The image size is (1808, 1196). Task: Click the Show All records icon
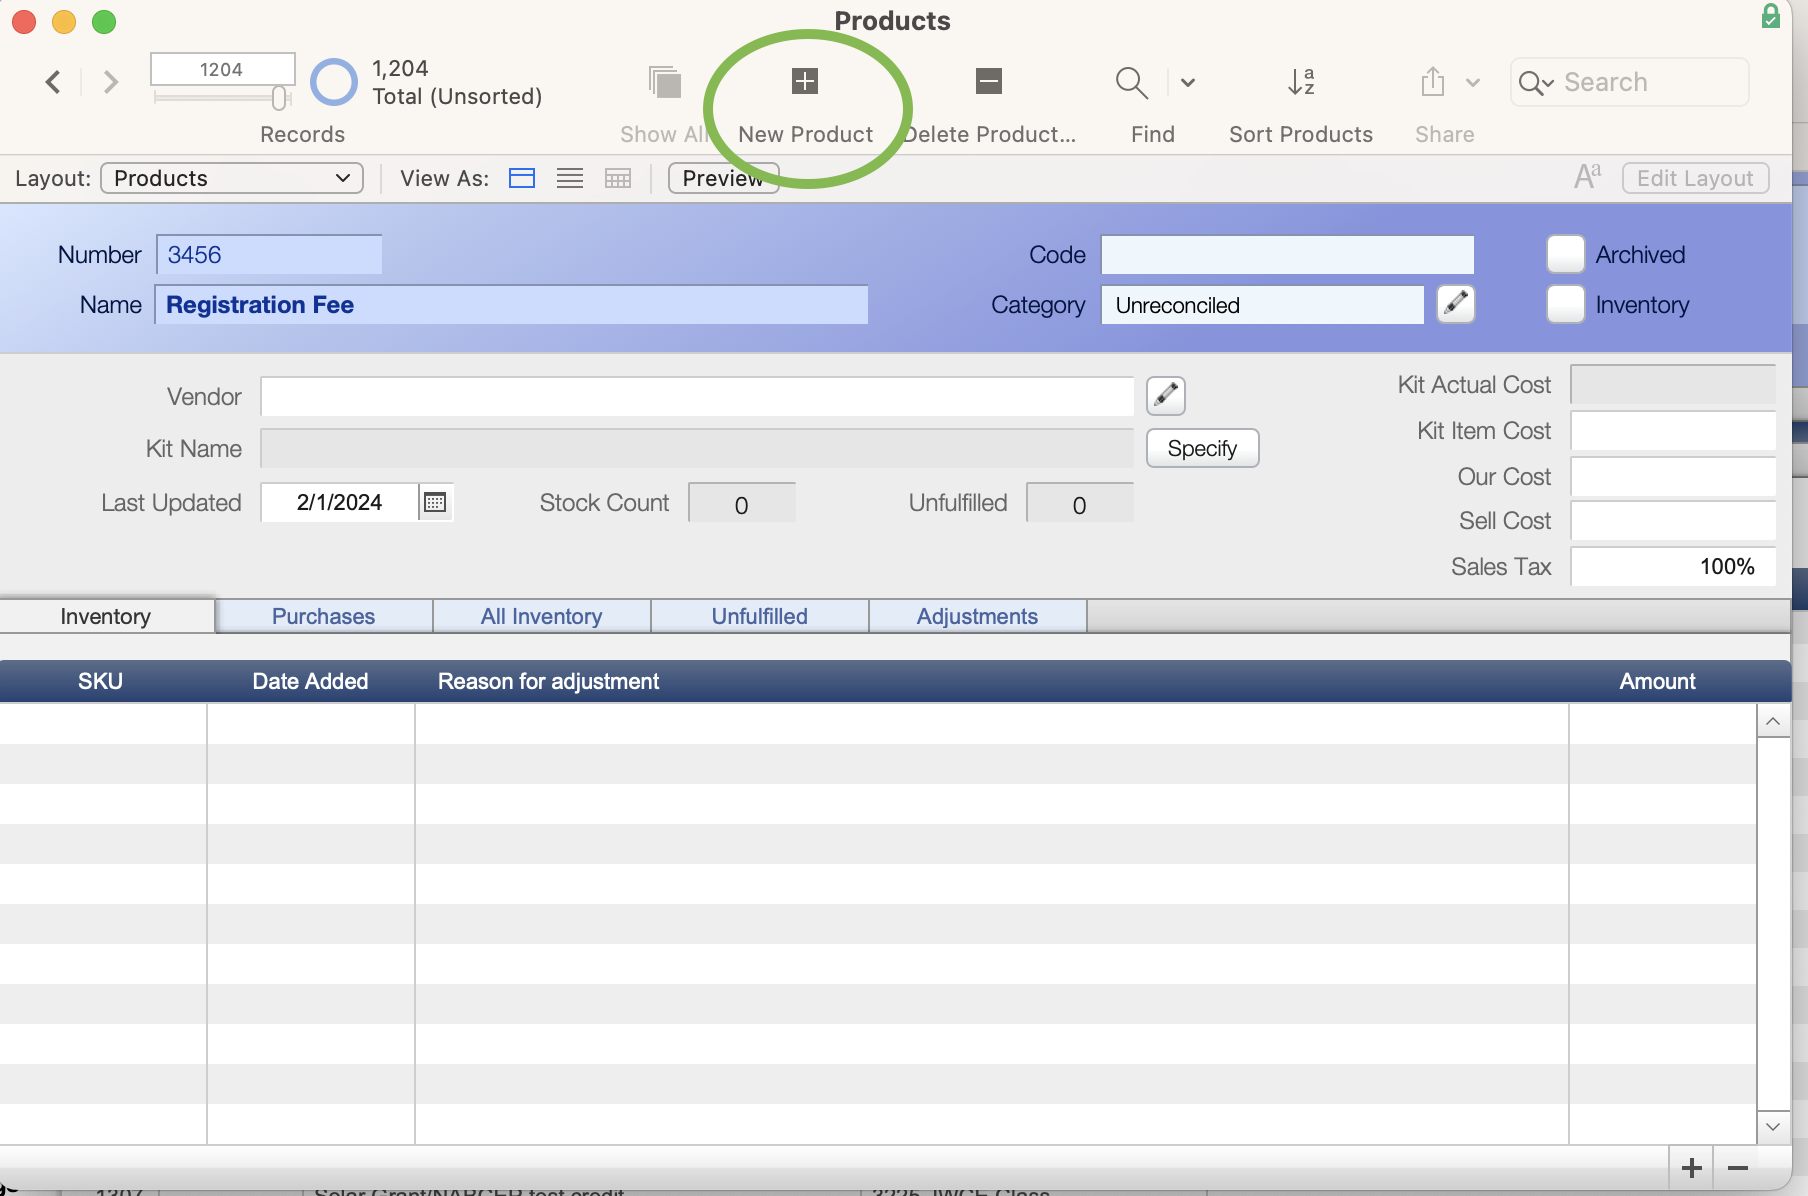click(665, 82)
